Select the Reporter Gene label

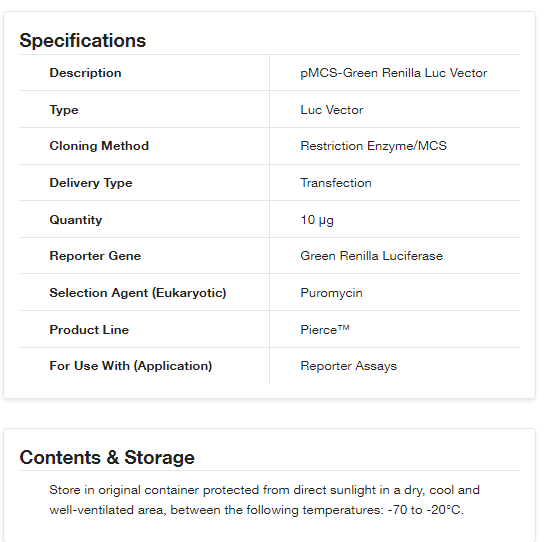click(95, 256)
